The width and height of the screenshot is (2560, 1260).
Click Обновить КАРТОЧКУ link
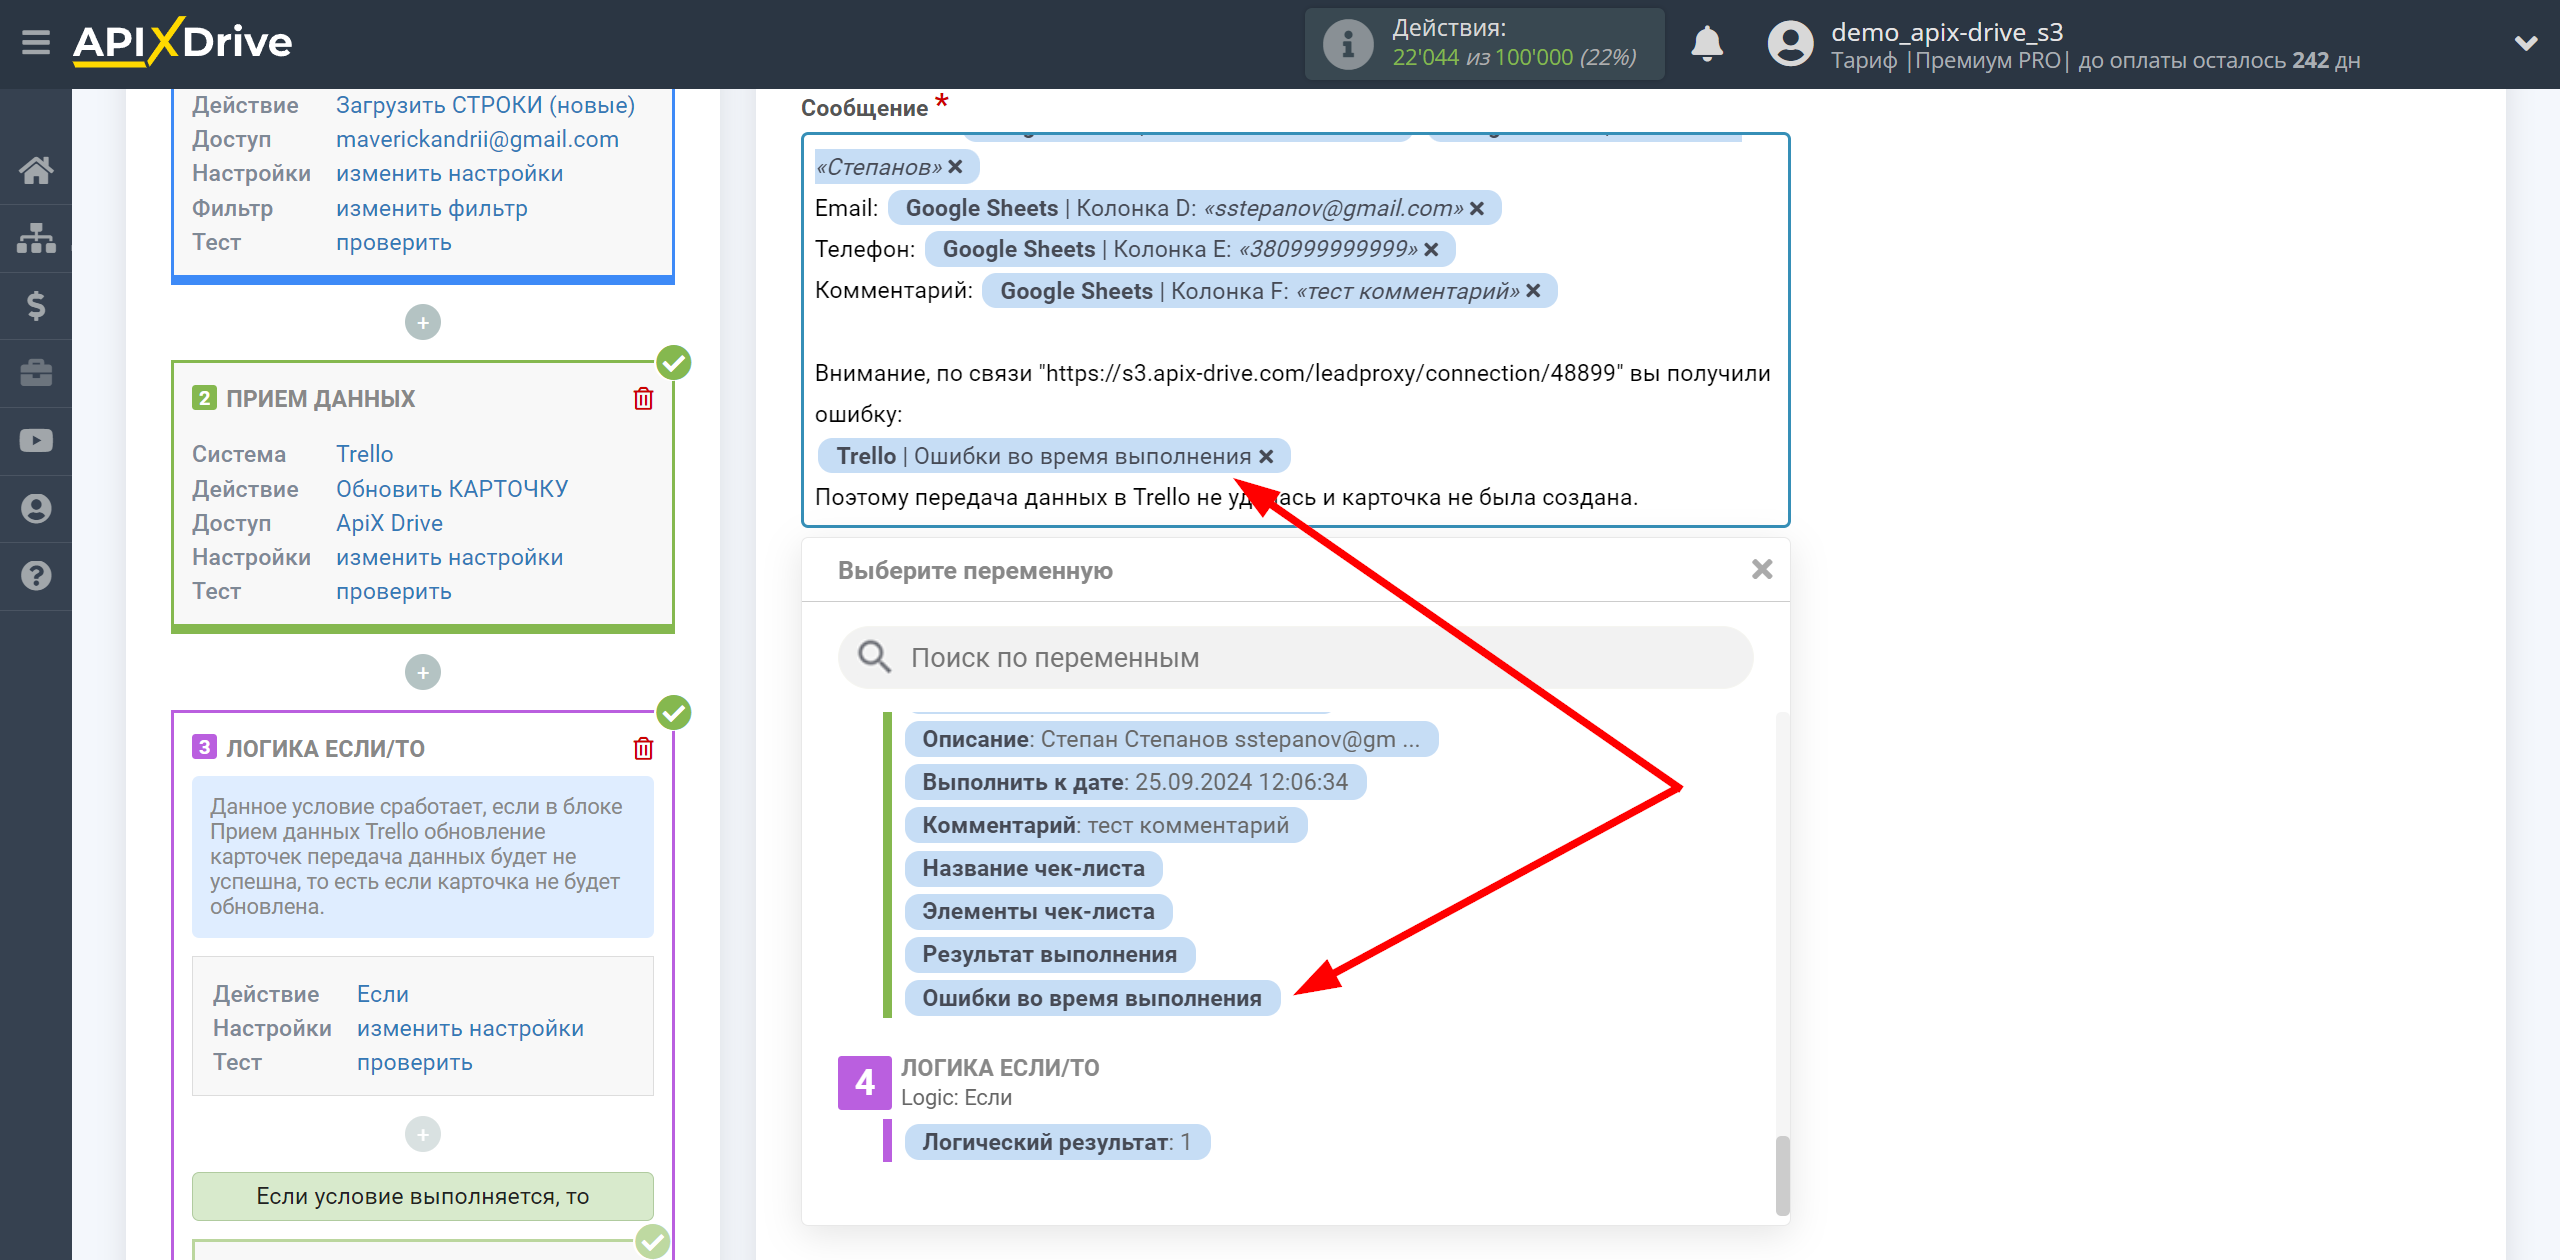[x=451, y=489]
